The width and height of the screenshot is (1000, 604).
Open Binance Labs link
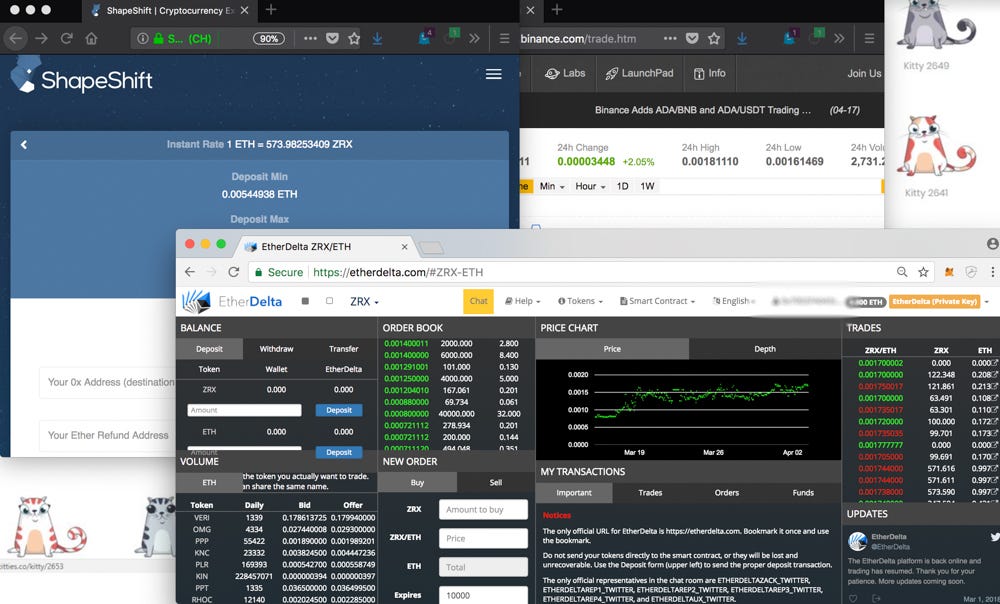565,73
